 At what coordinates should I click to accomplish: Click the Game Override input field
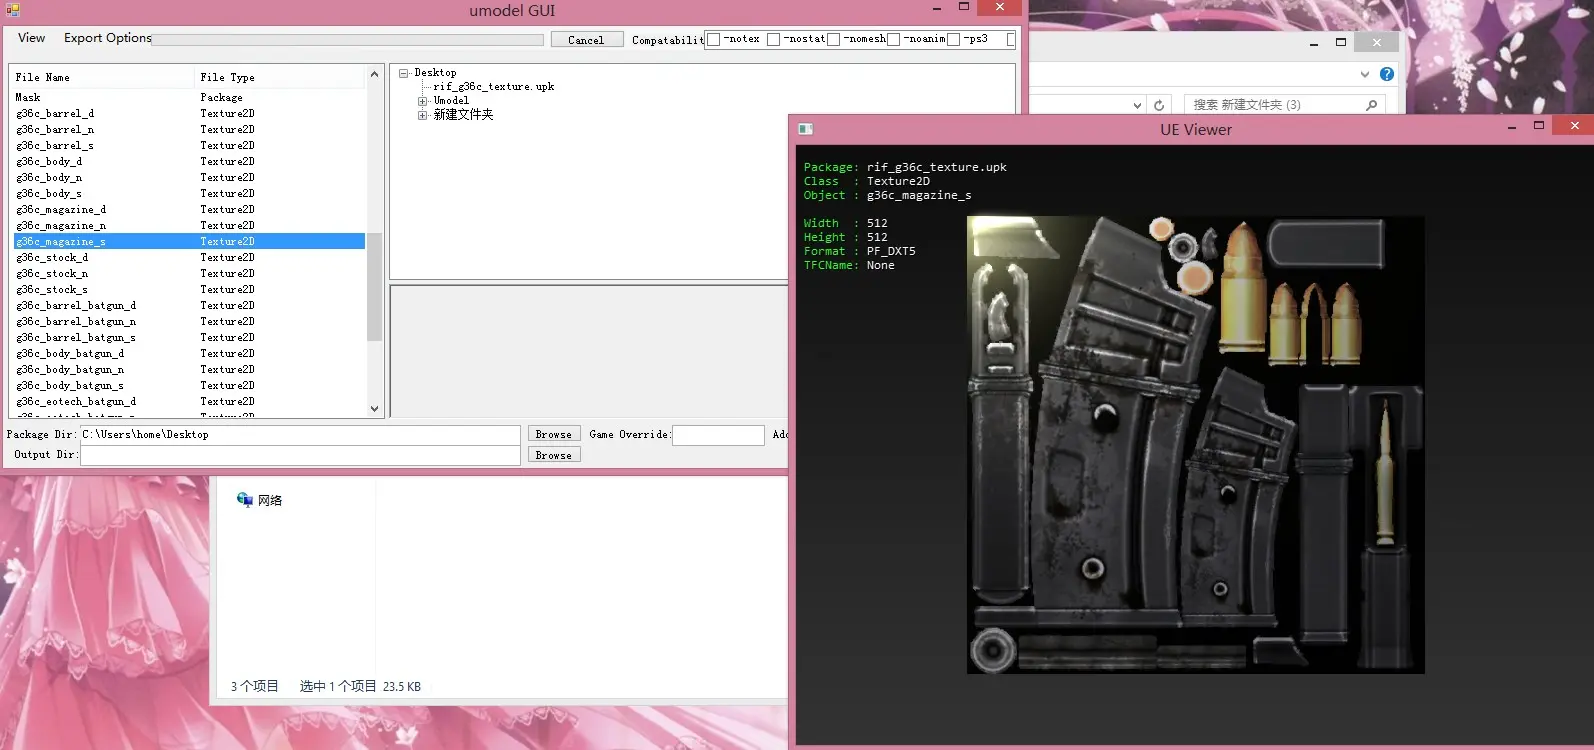(x=718, y=435)
